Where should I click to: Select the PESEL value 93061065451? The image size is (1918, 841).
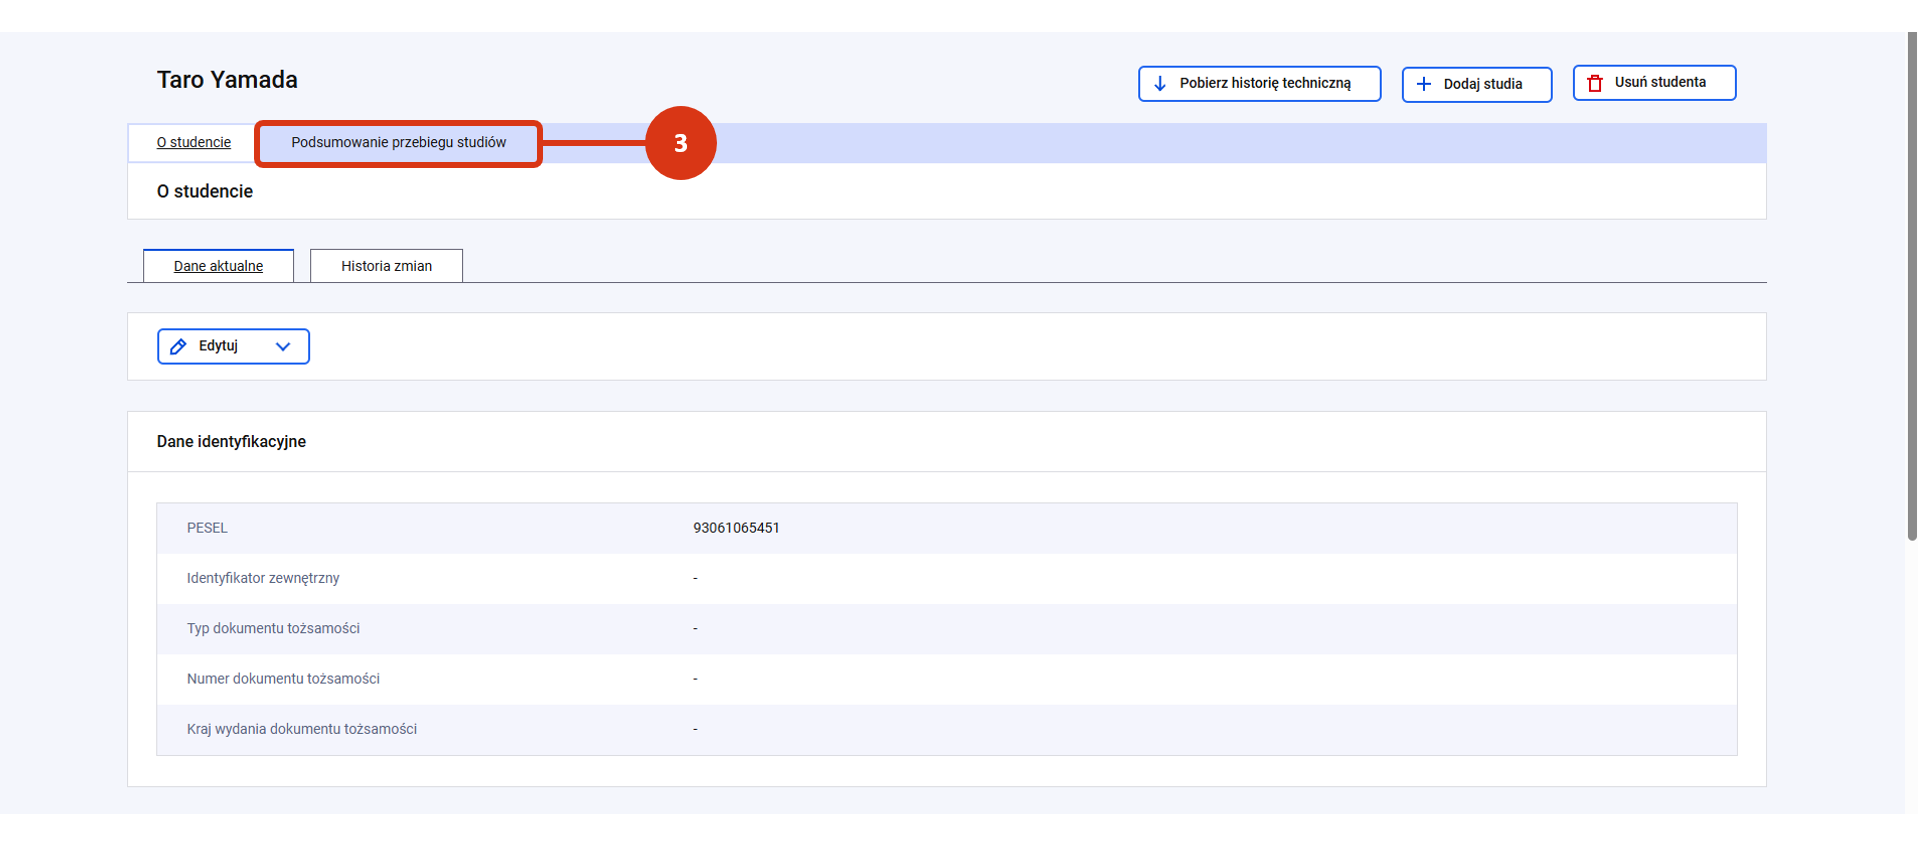tap(736, 528)
